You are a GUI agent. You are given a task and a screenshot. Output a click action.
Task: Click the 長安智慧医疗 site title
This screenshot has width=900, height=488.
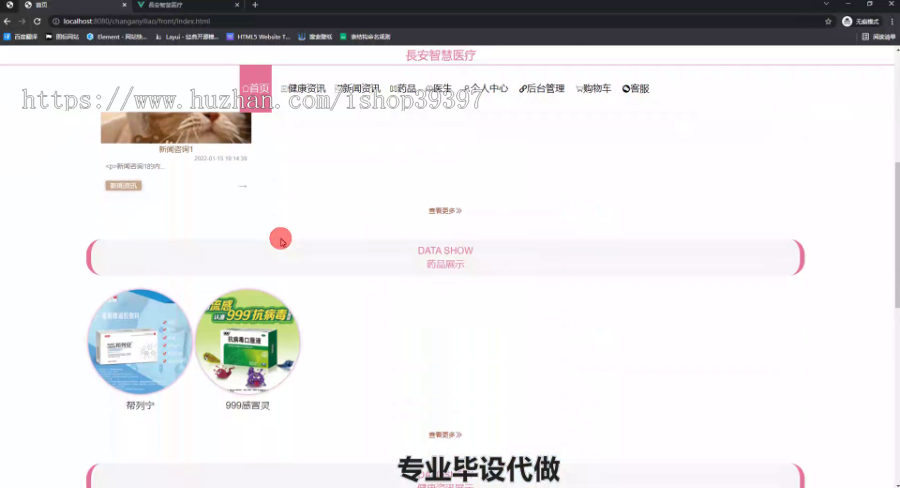441,56
